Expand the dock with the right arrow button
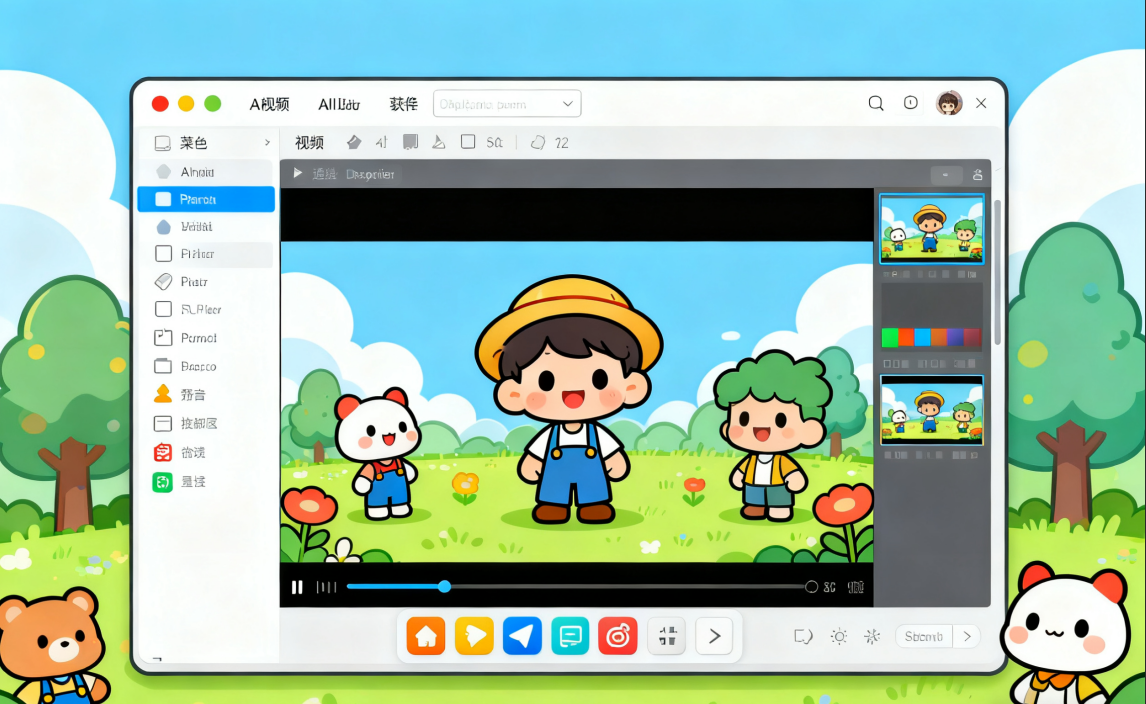 coord(714,636)
